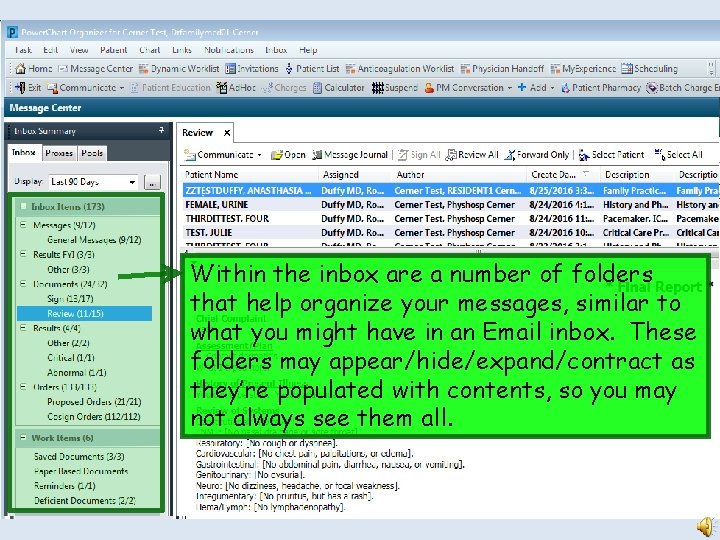Click Select Patient button
The width and height of the screenshot is (720, 540).
[x=611, y=155]
